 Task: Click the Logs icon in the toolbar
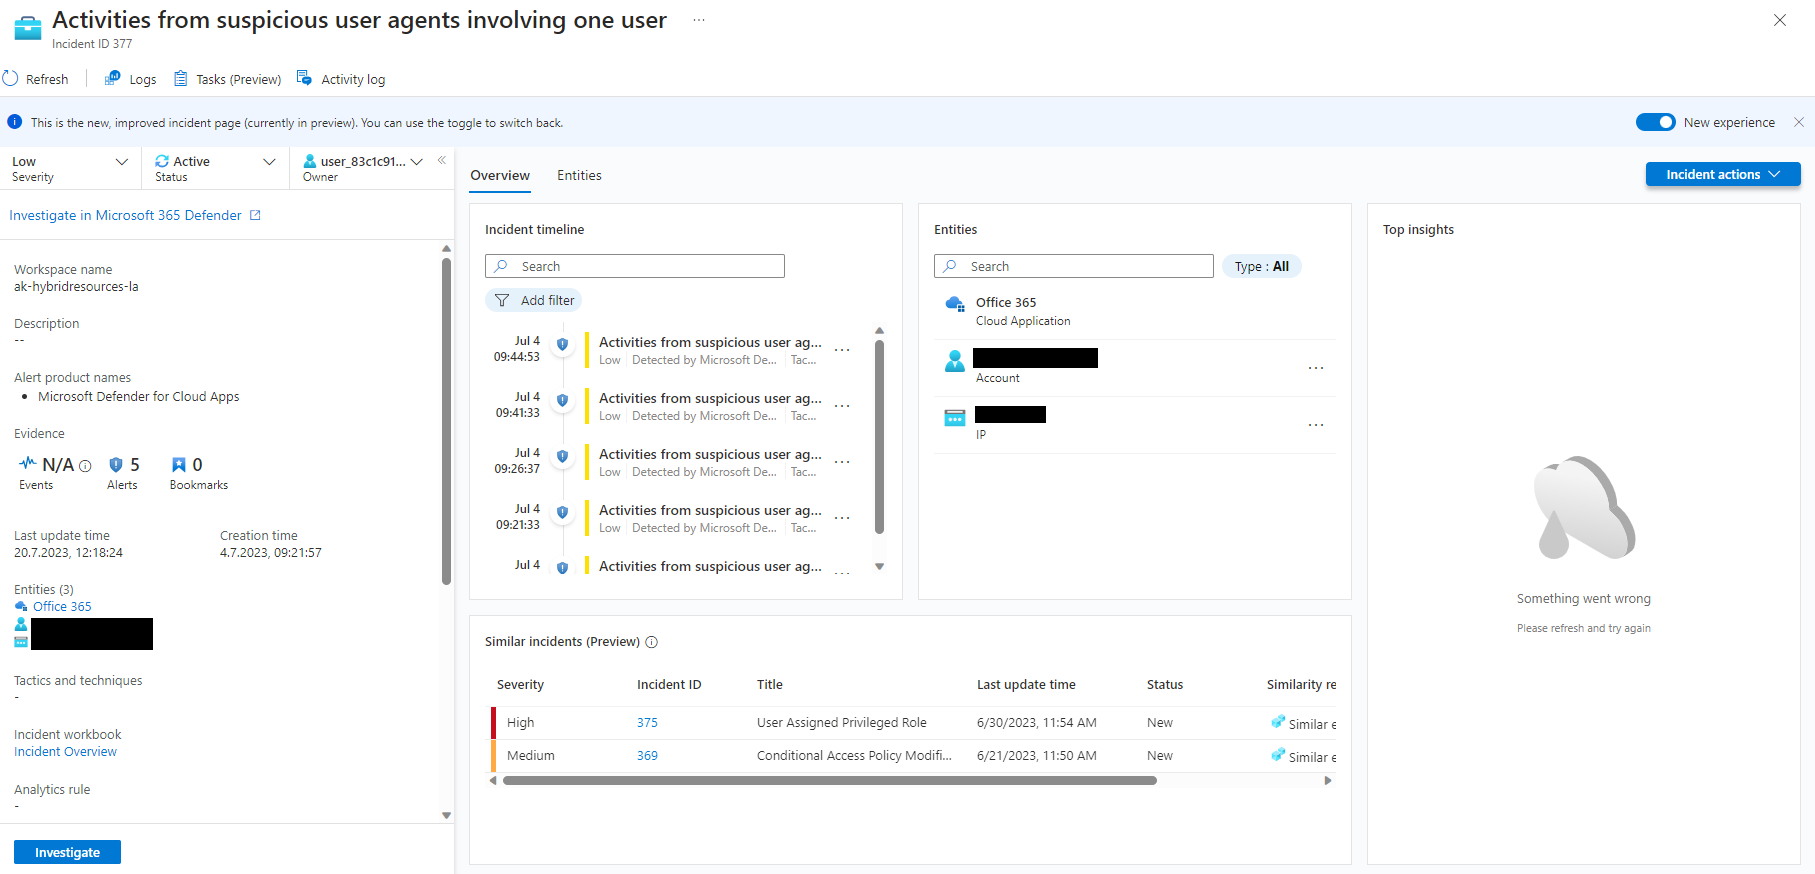tap(112, 78)
